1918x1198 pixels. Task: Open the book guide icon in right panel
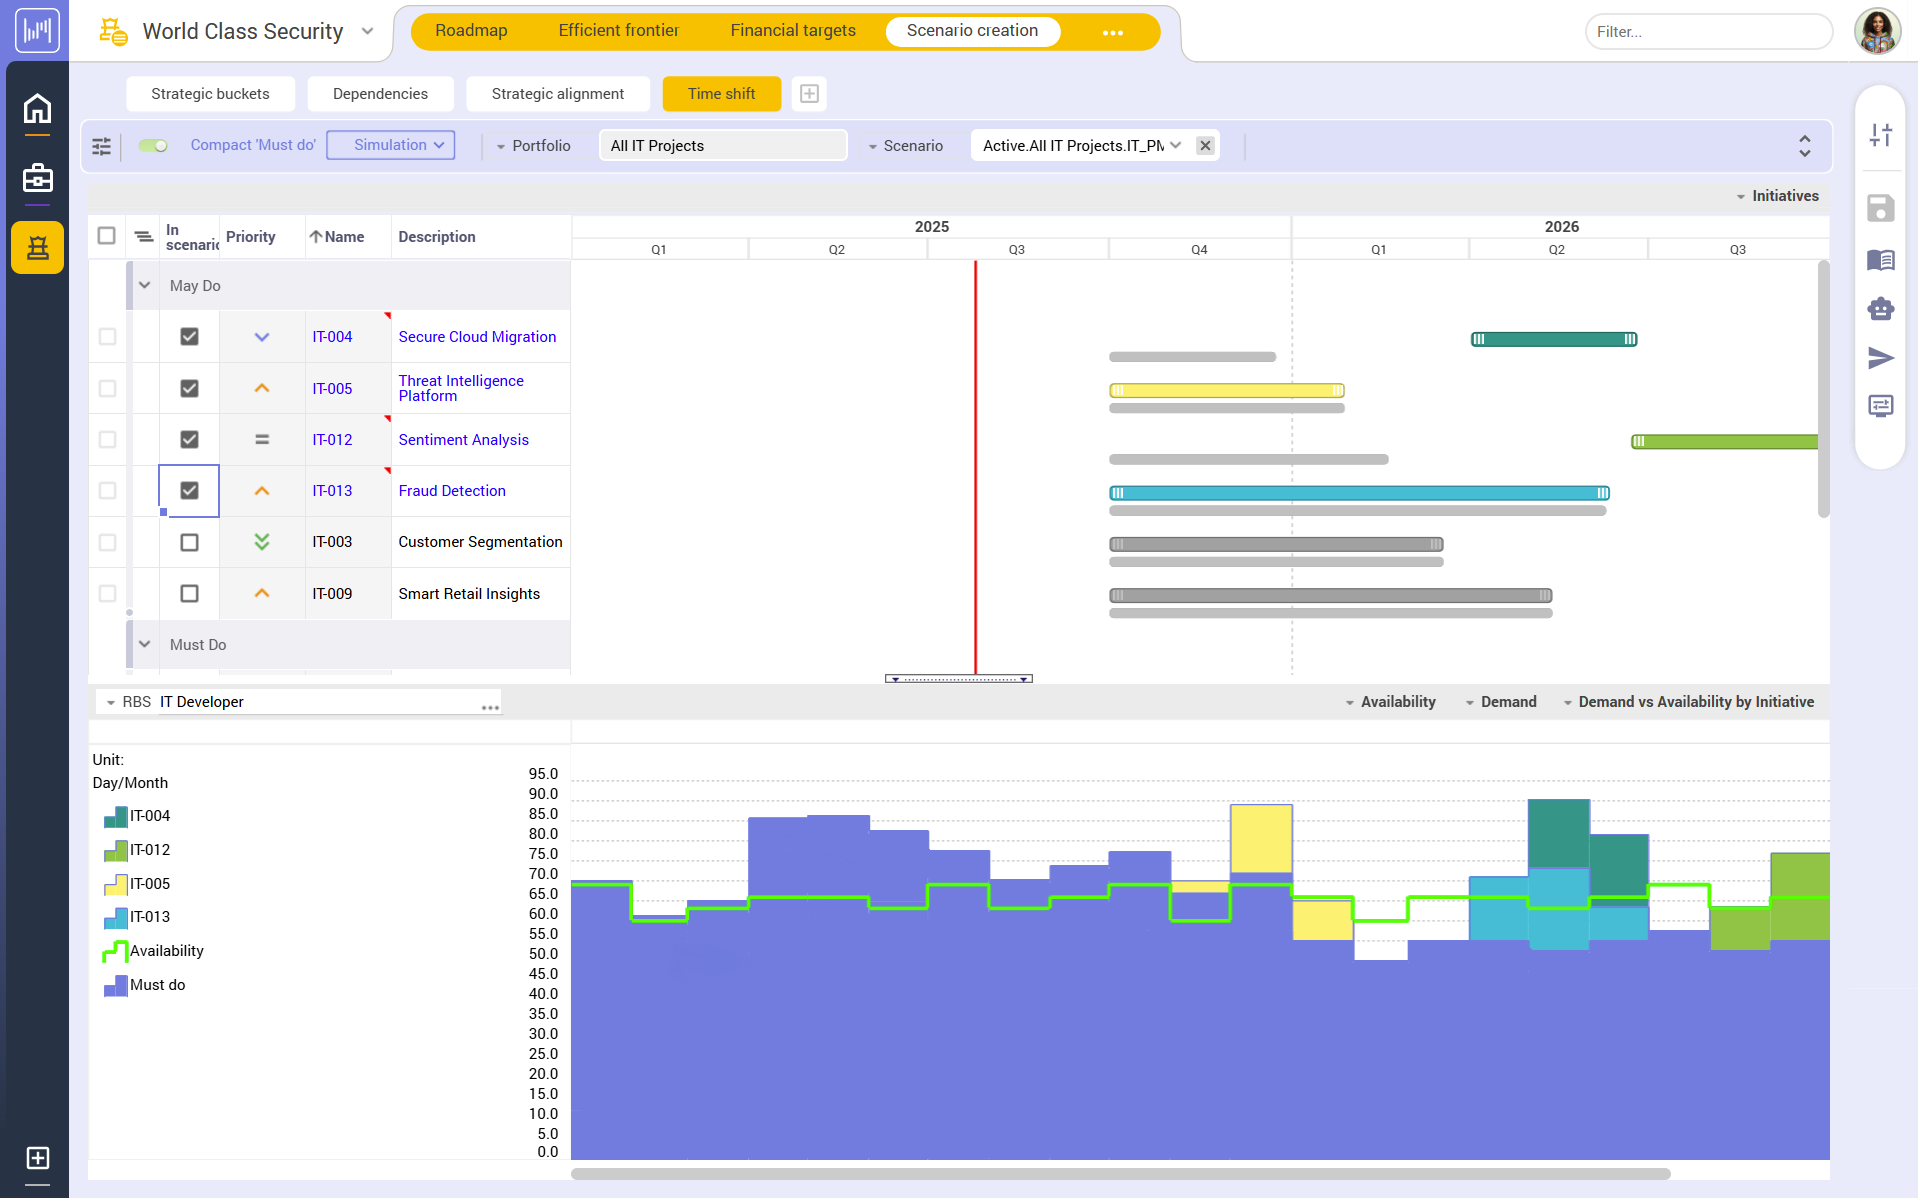coord(1880,260)
